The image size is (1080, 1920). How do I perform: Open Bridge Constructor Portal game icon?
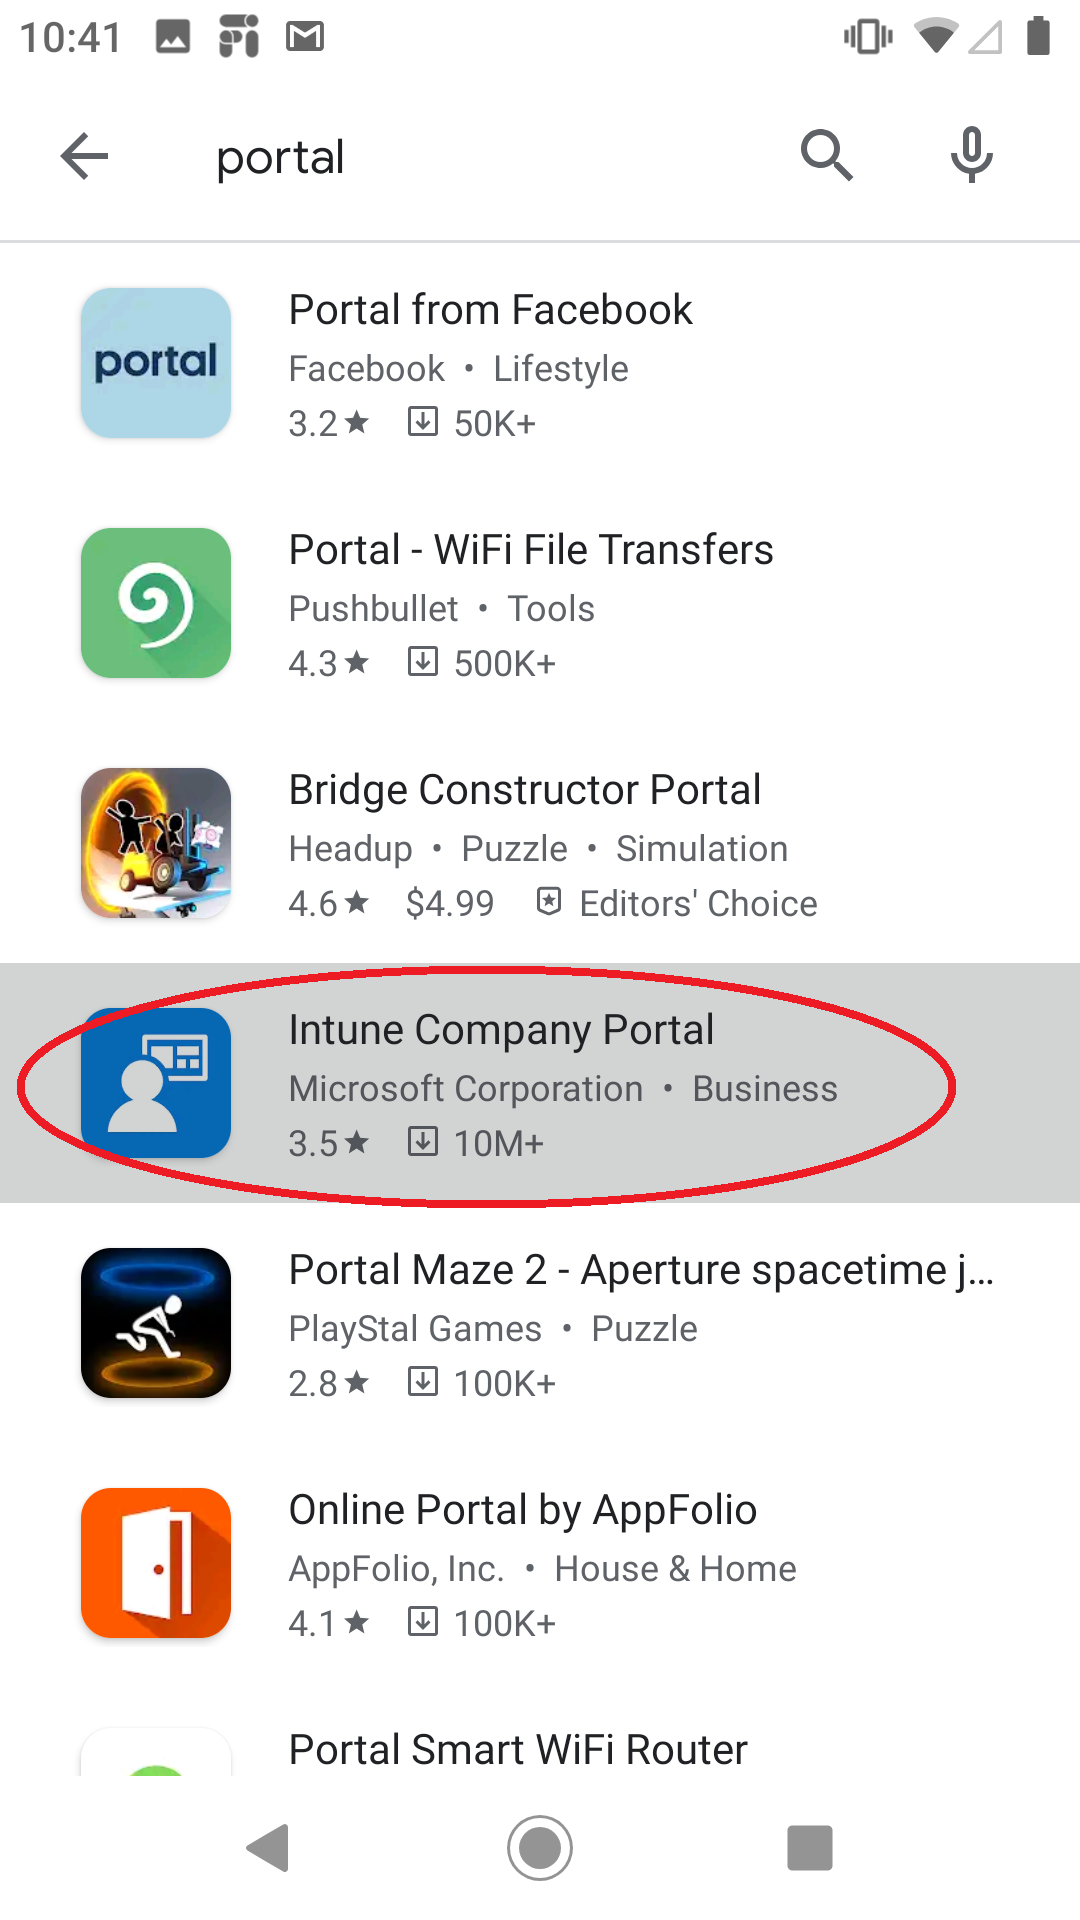156,843
